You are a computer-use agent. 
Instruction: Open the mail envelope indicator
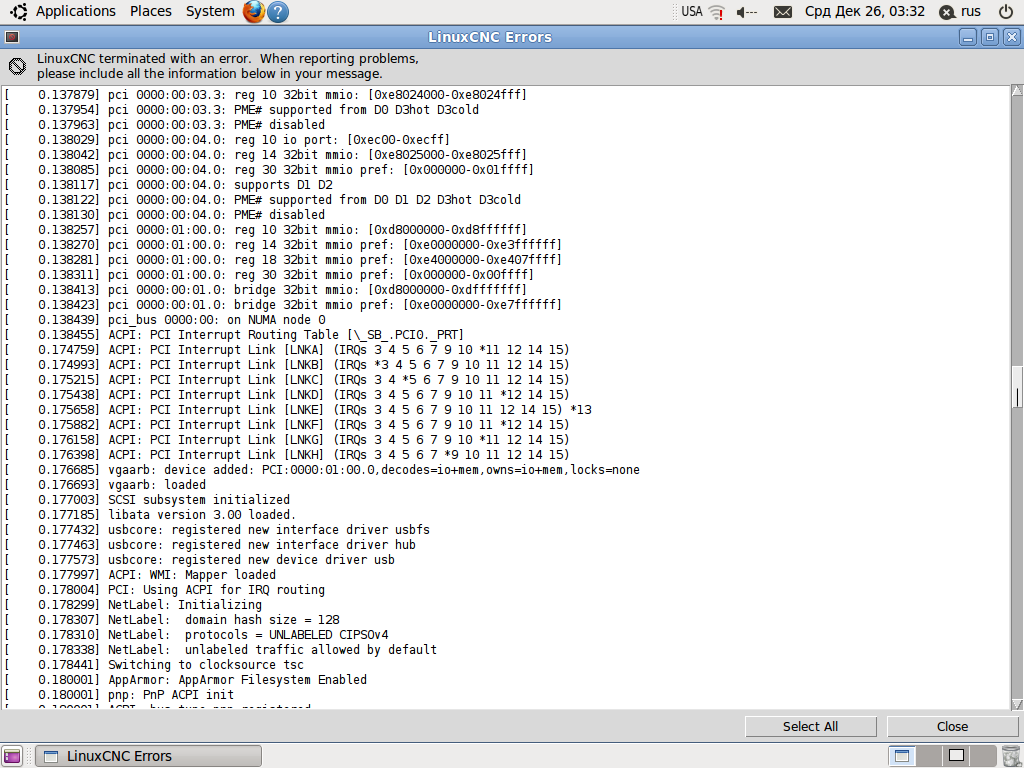pyautogui.click(x=782, y=12)
